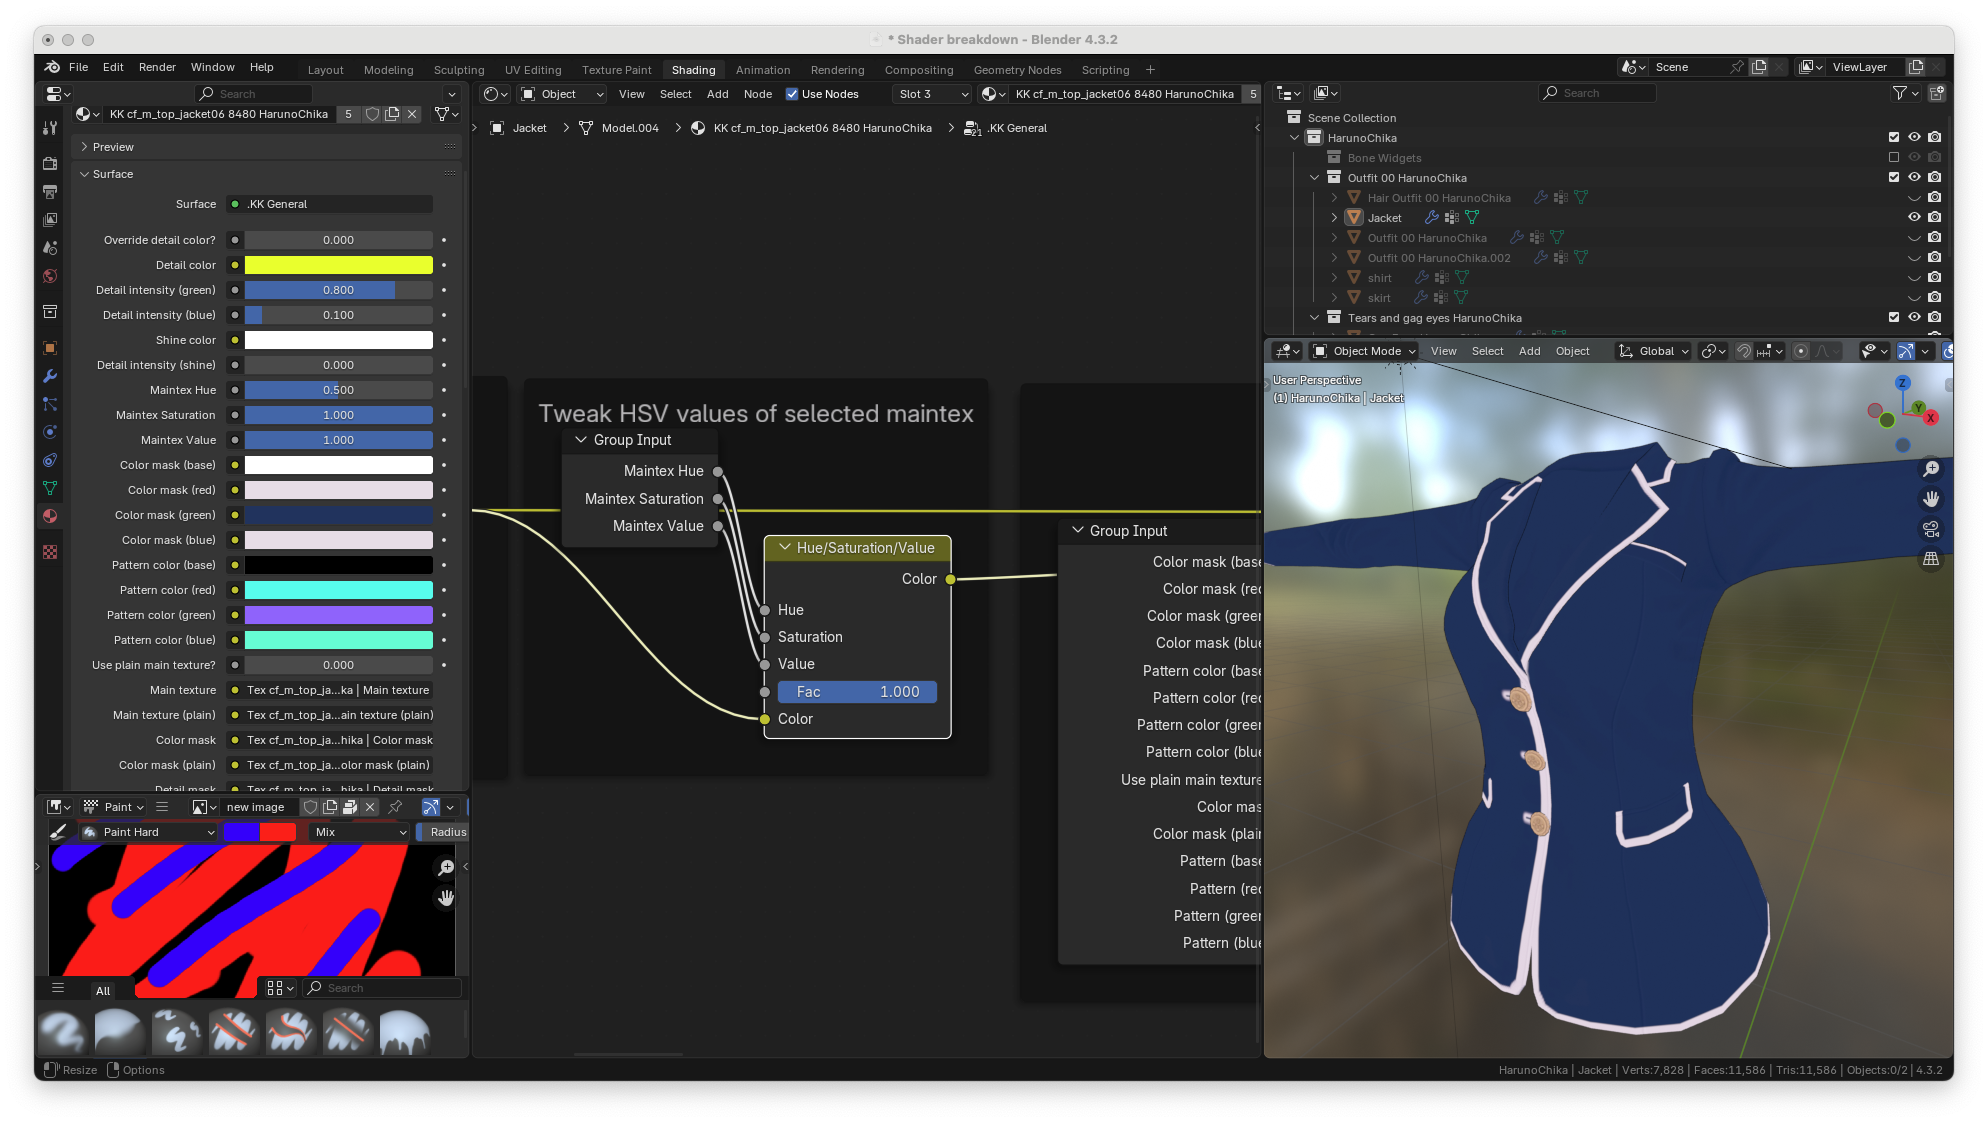Open the Material properties tab icon

point(50,516)
